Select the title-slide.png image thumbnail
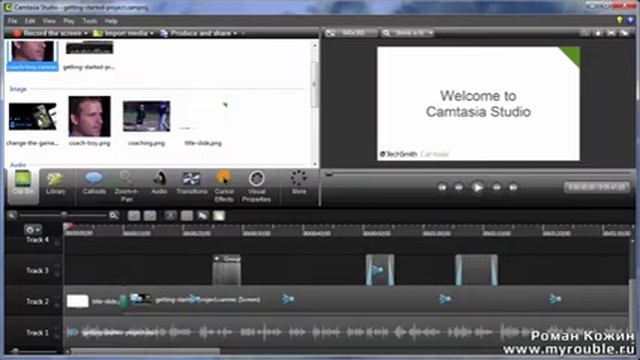This screenshot has width=640, height=360. (203, 122)
